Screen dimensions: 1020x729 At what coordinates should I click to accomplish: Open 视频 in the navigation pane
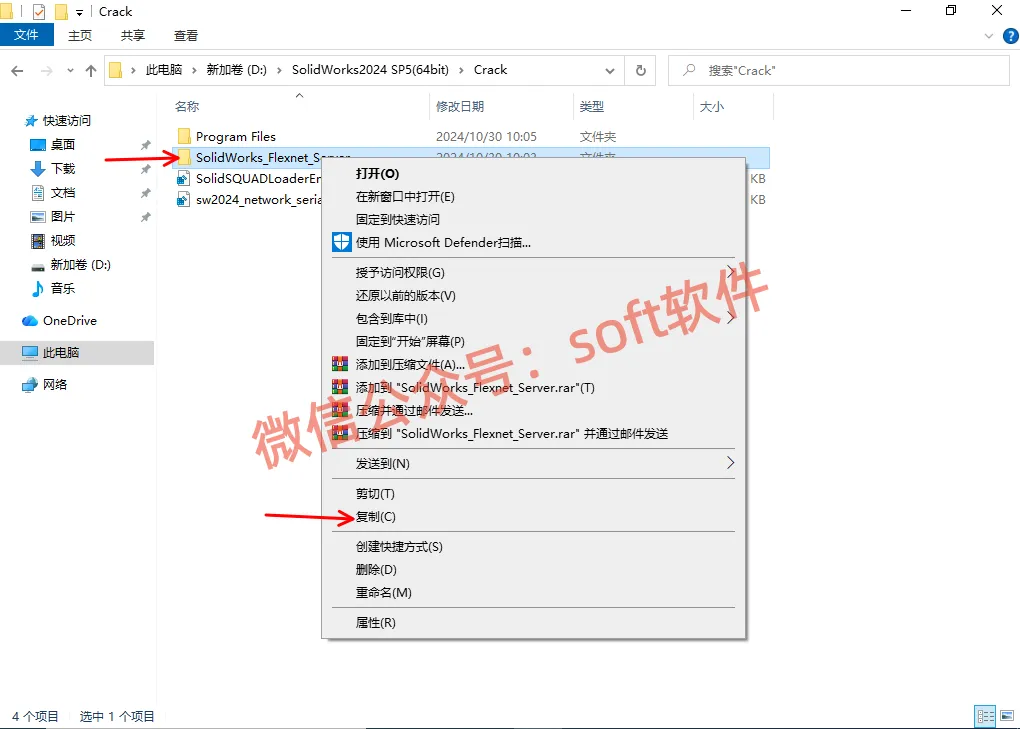tap(62, 241)
